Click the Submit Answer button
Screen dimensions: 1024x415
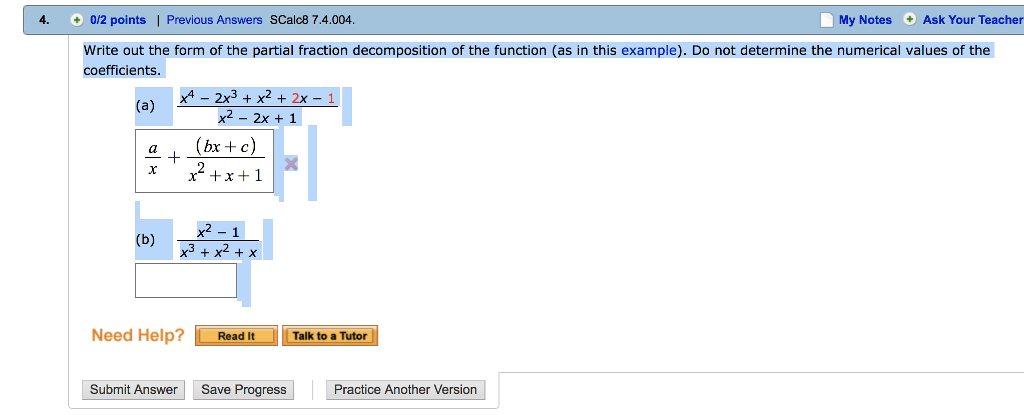(x=133, y=390)
